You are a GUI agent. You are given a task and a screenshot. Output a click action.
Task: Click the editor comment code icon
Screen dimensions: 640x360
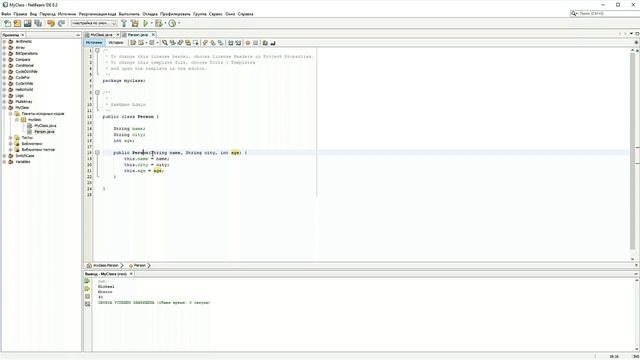(x=265, y=43)
